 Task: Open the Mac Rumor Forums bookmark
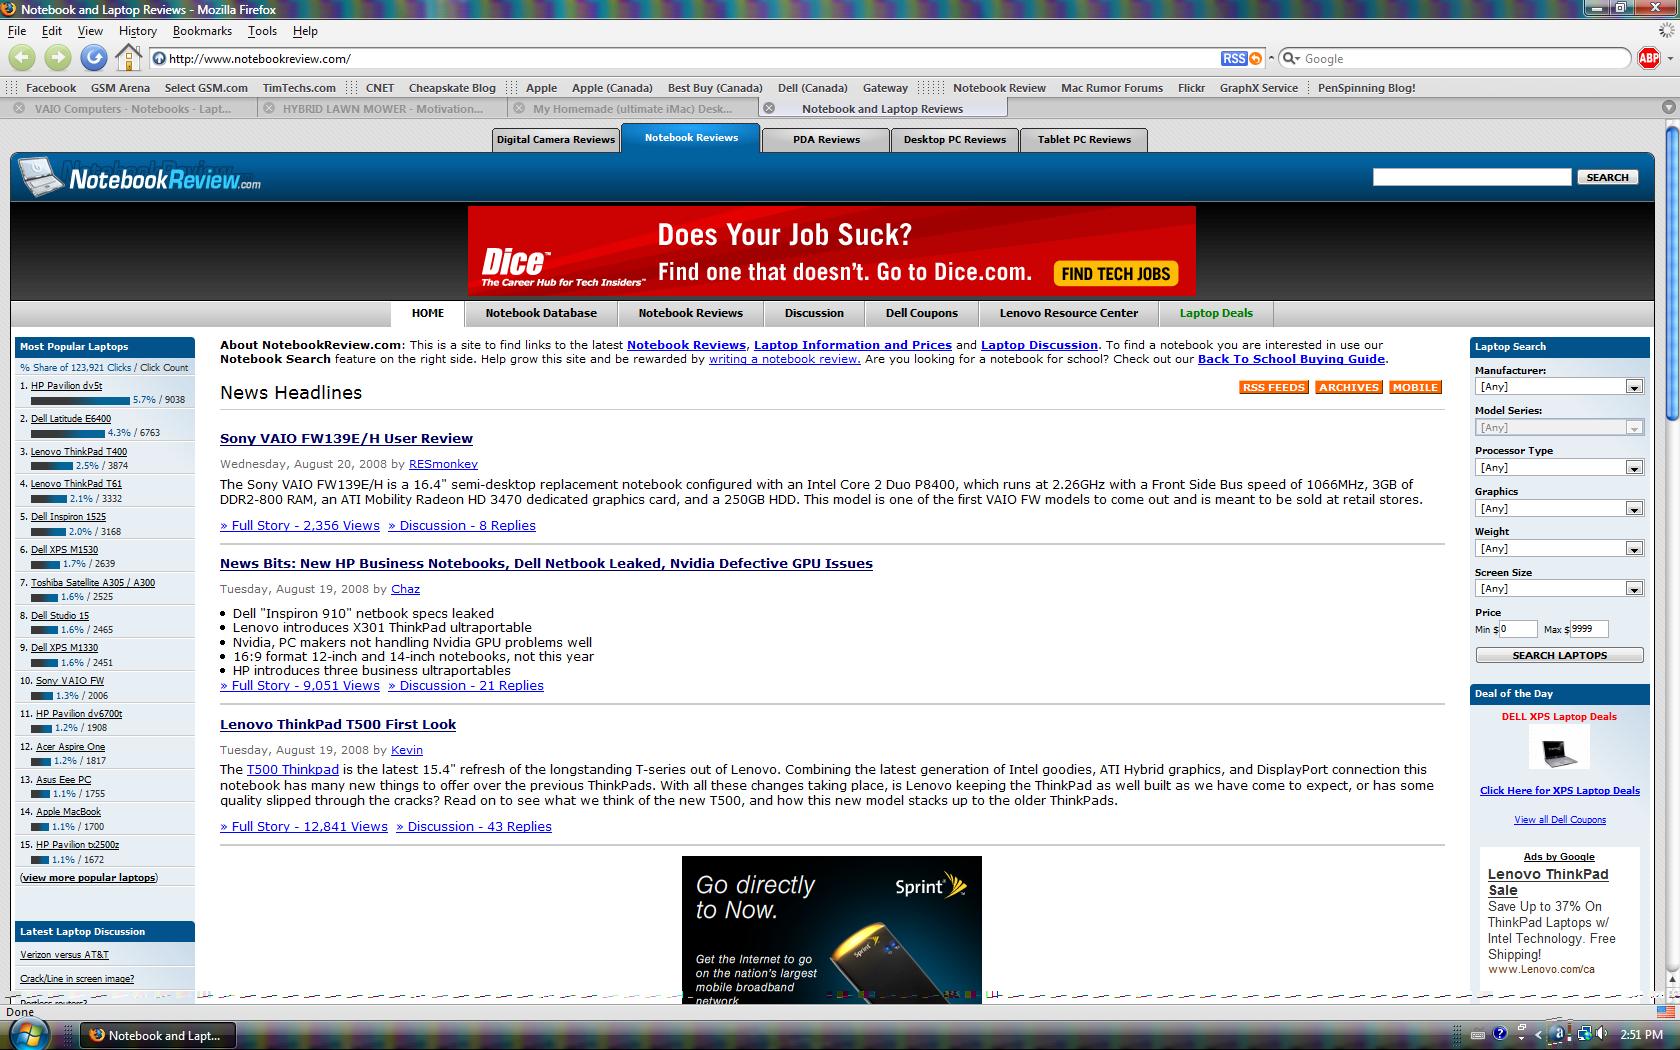(1112, 88)
